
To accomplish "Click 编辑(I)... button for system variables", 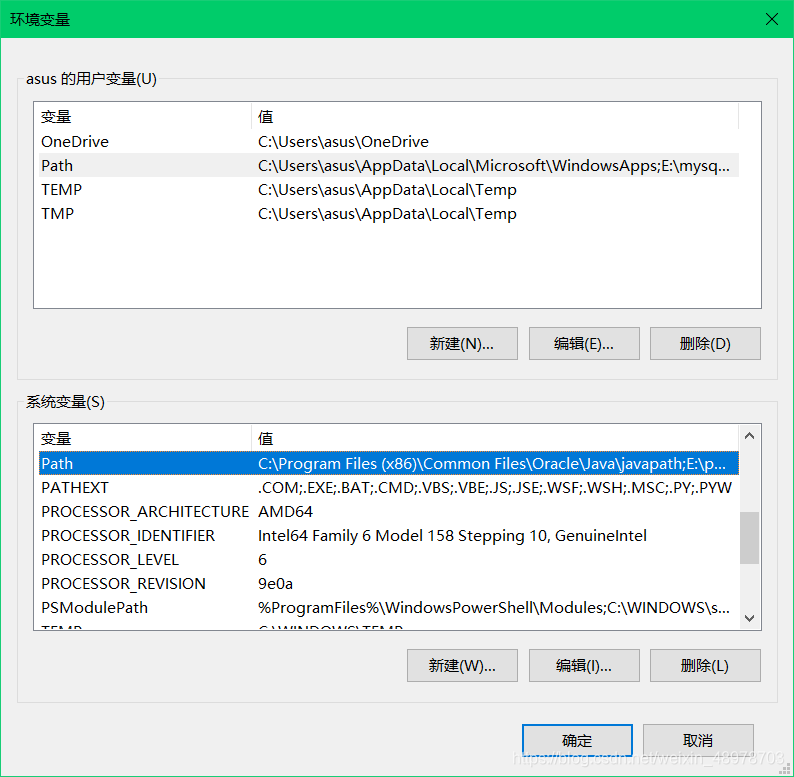I will click(x=584, y=666).
